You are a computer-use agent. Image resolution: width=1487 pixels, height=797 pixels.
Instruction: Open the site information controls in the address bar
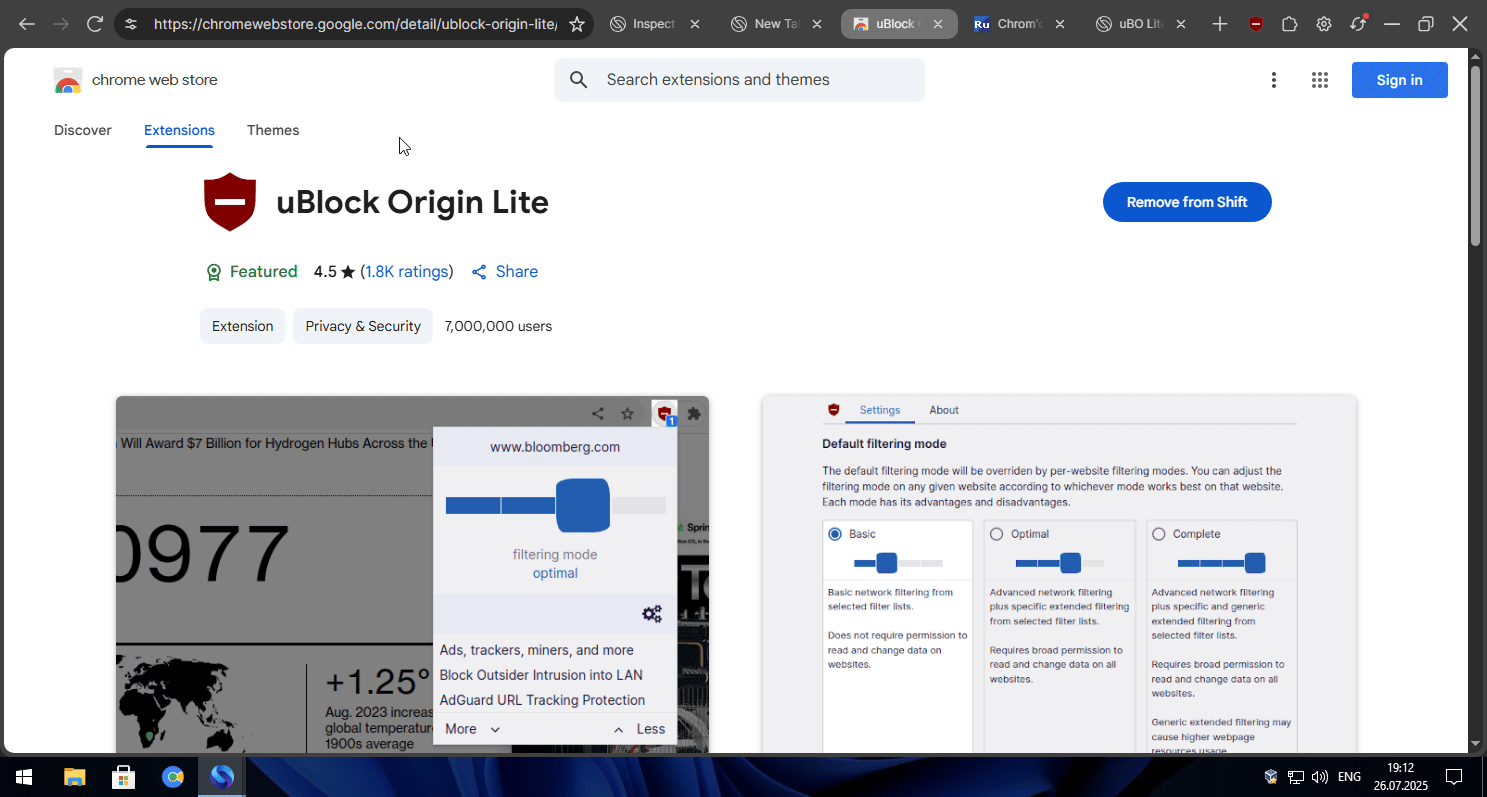pos(131,24)
